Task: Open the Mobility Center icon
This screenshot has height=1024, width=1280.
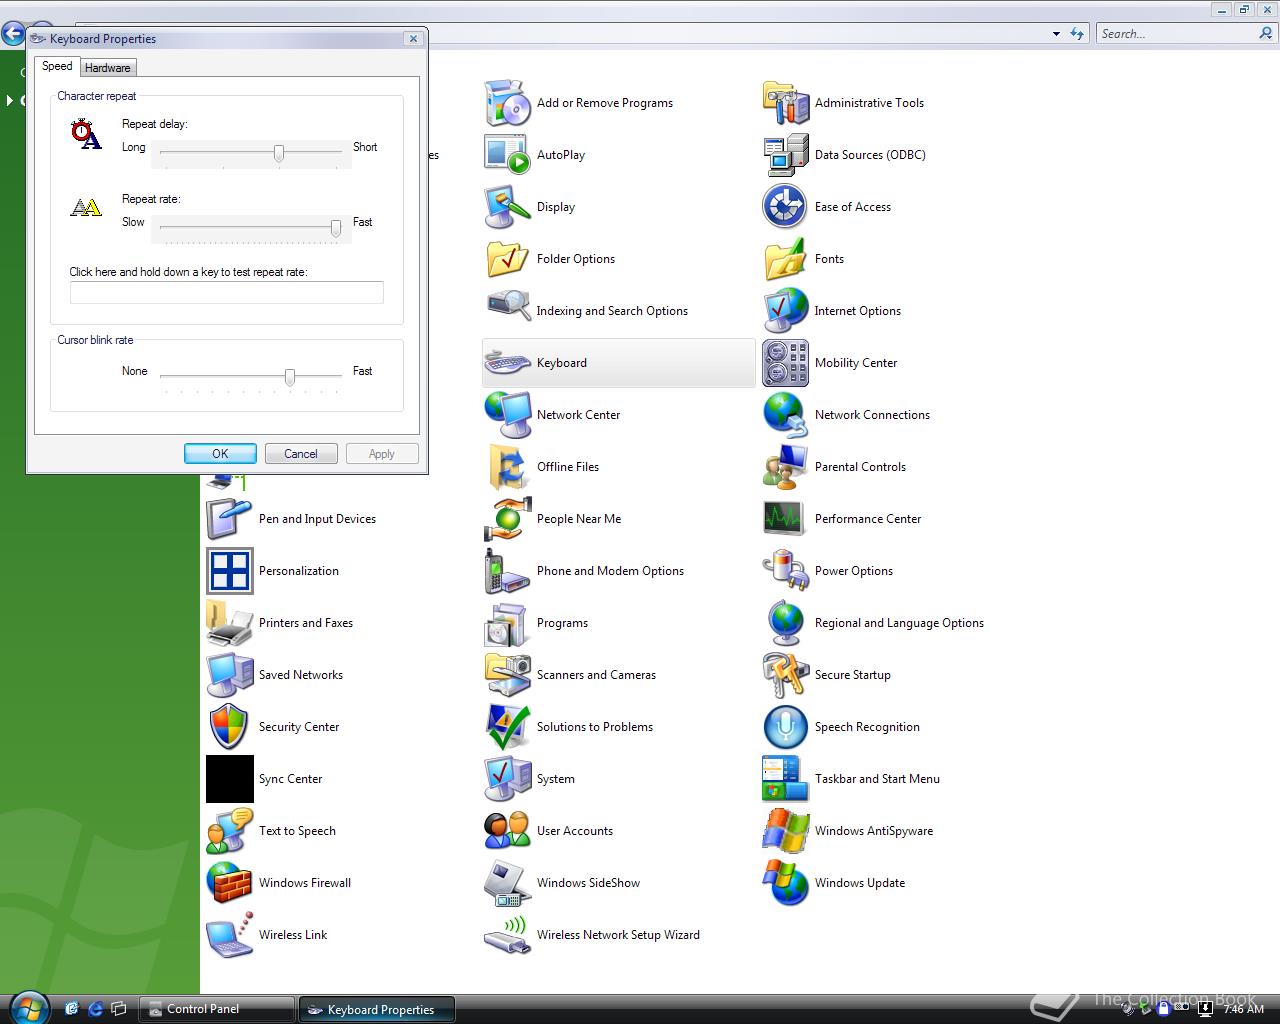Action: [x=785, y=363]
